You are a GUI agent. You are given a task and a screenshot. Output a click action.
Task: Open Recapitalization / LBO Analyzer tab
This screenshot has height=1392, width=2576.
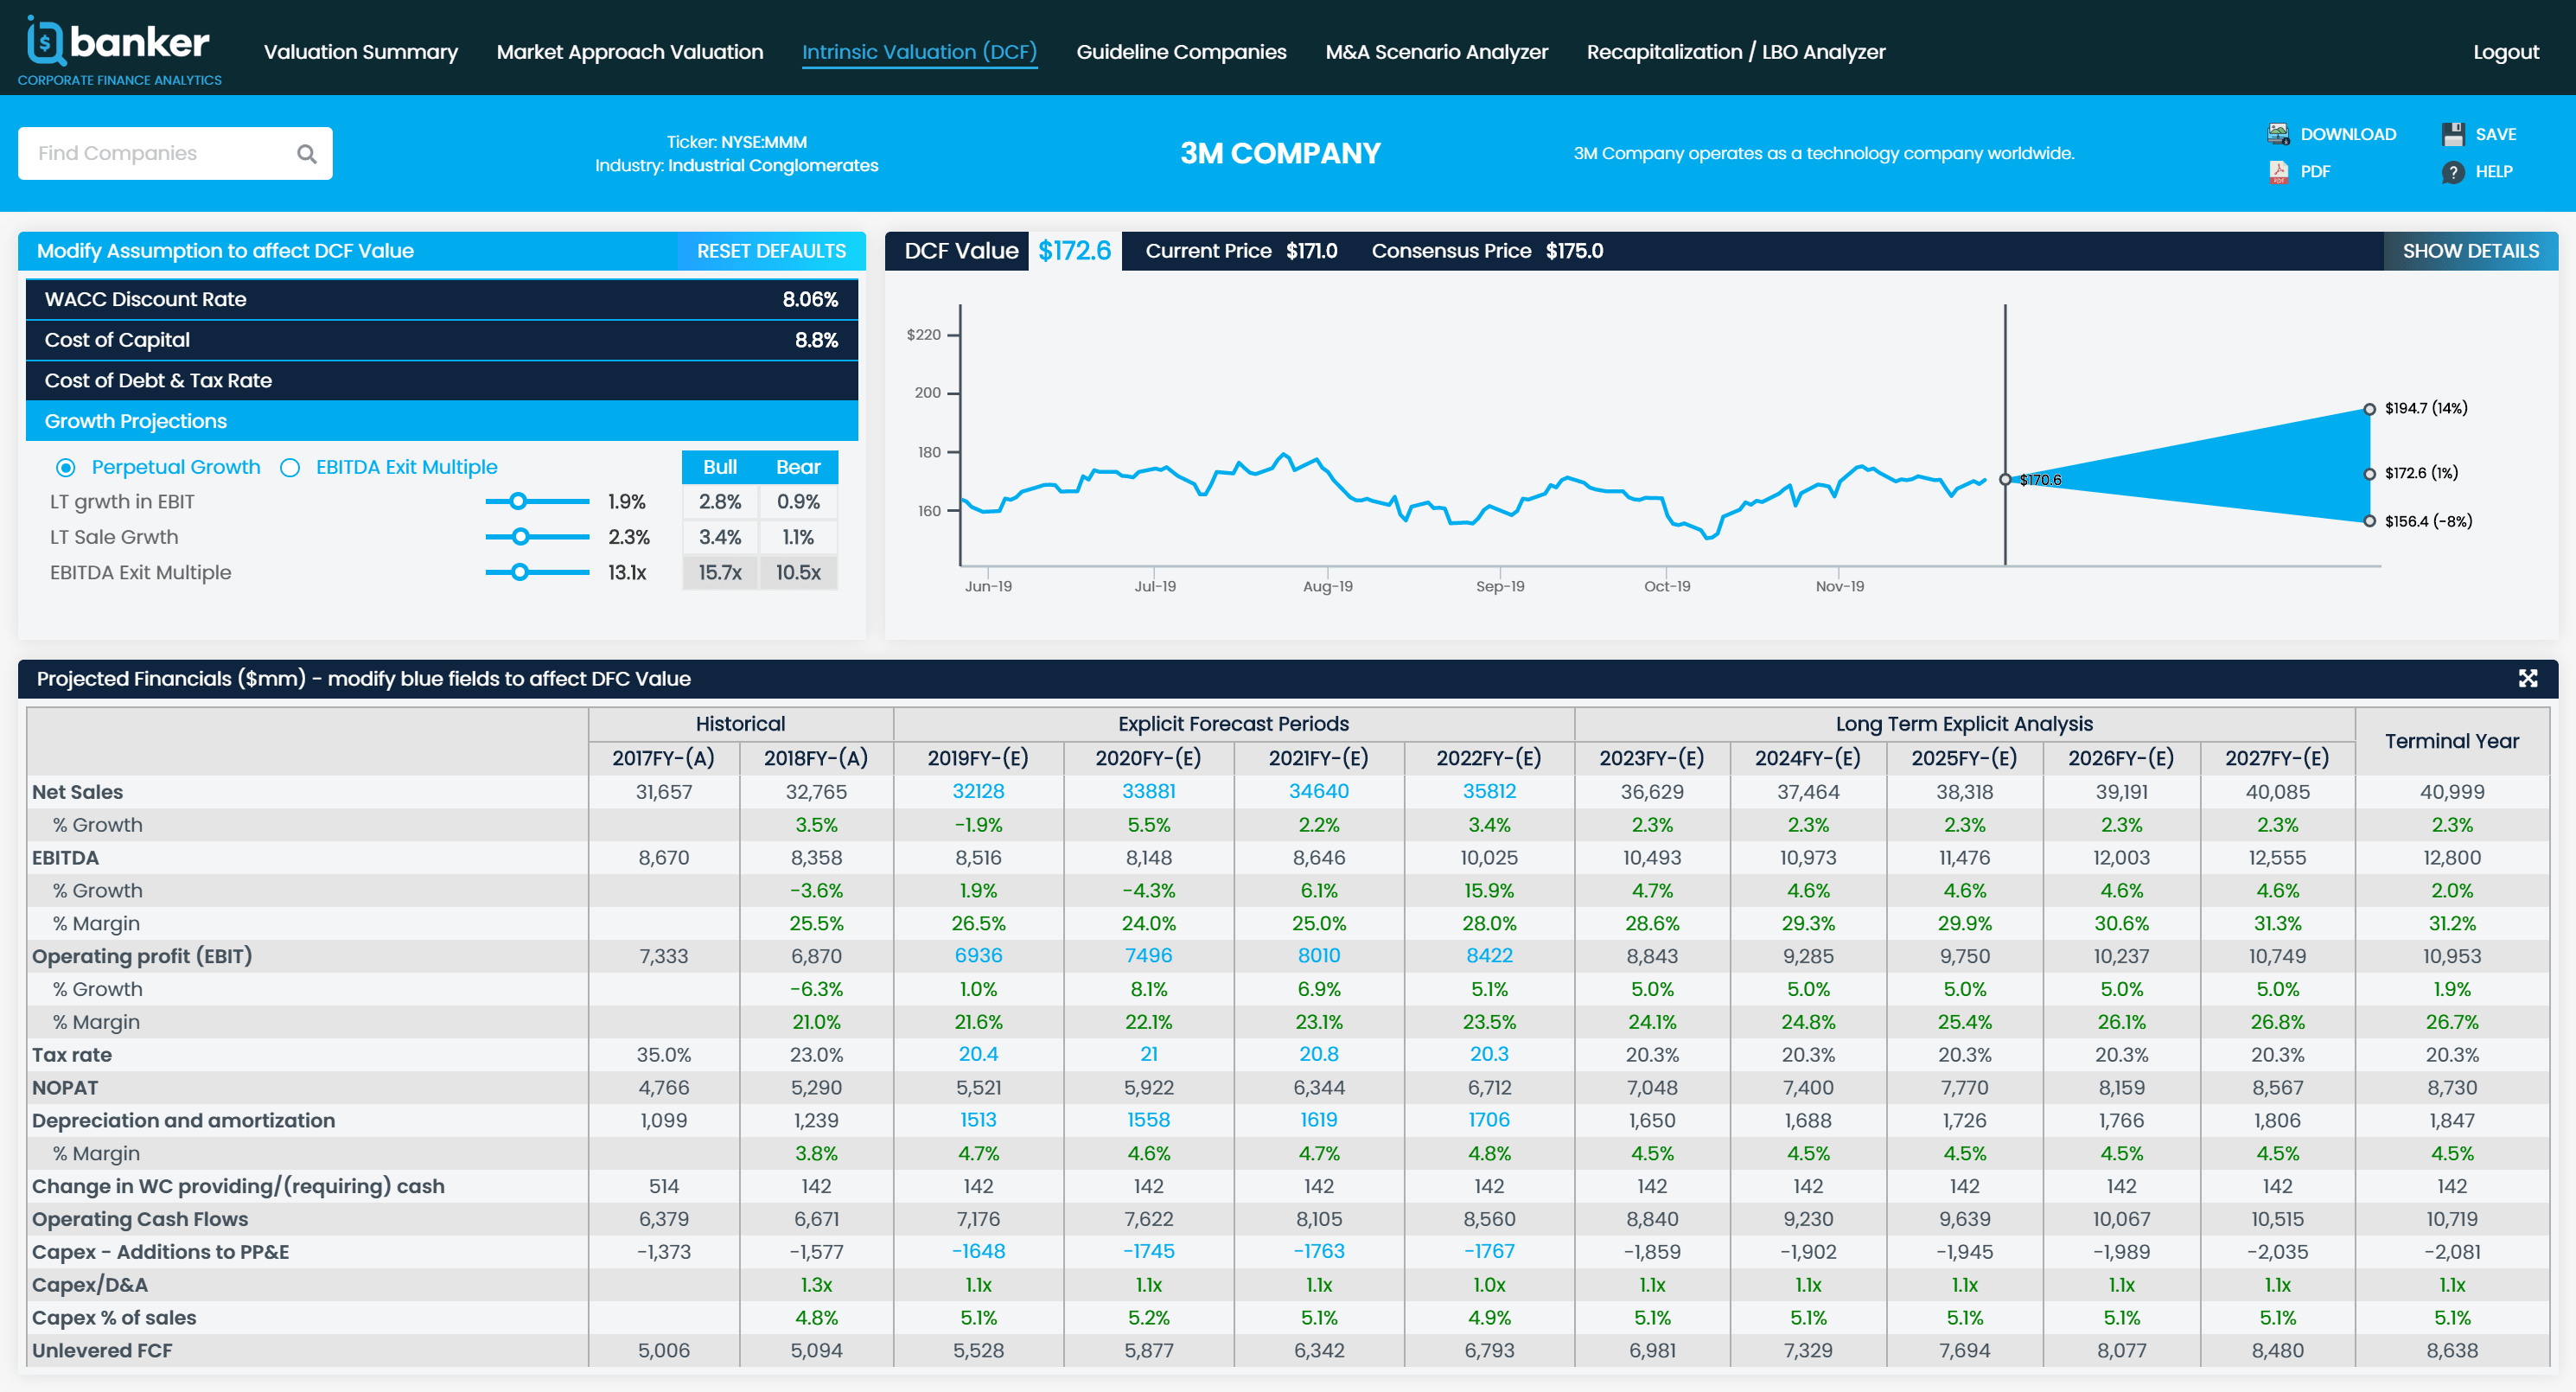1735,52
